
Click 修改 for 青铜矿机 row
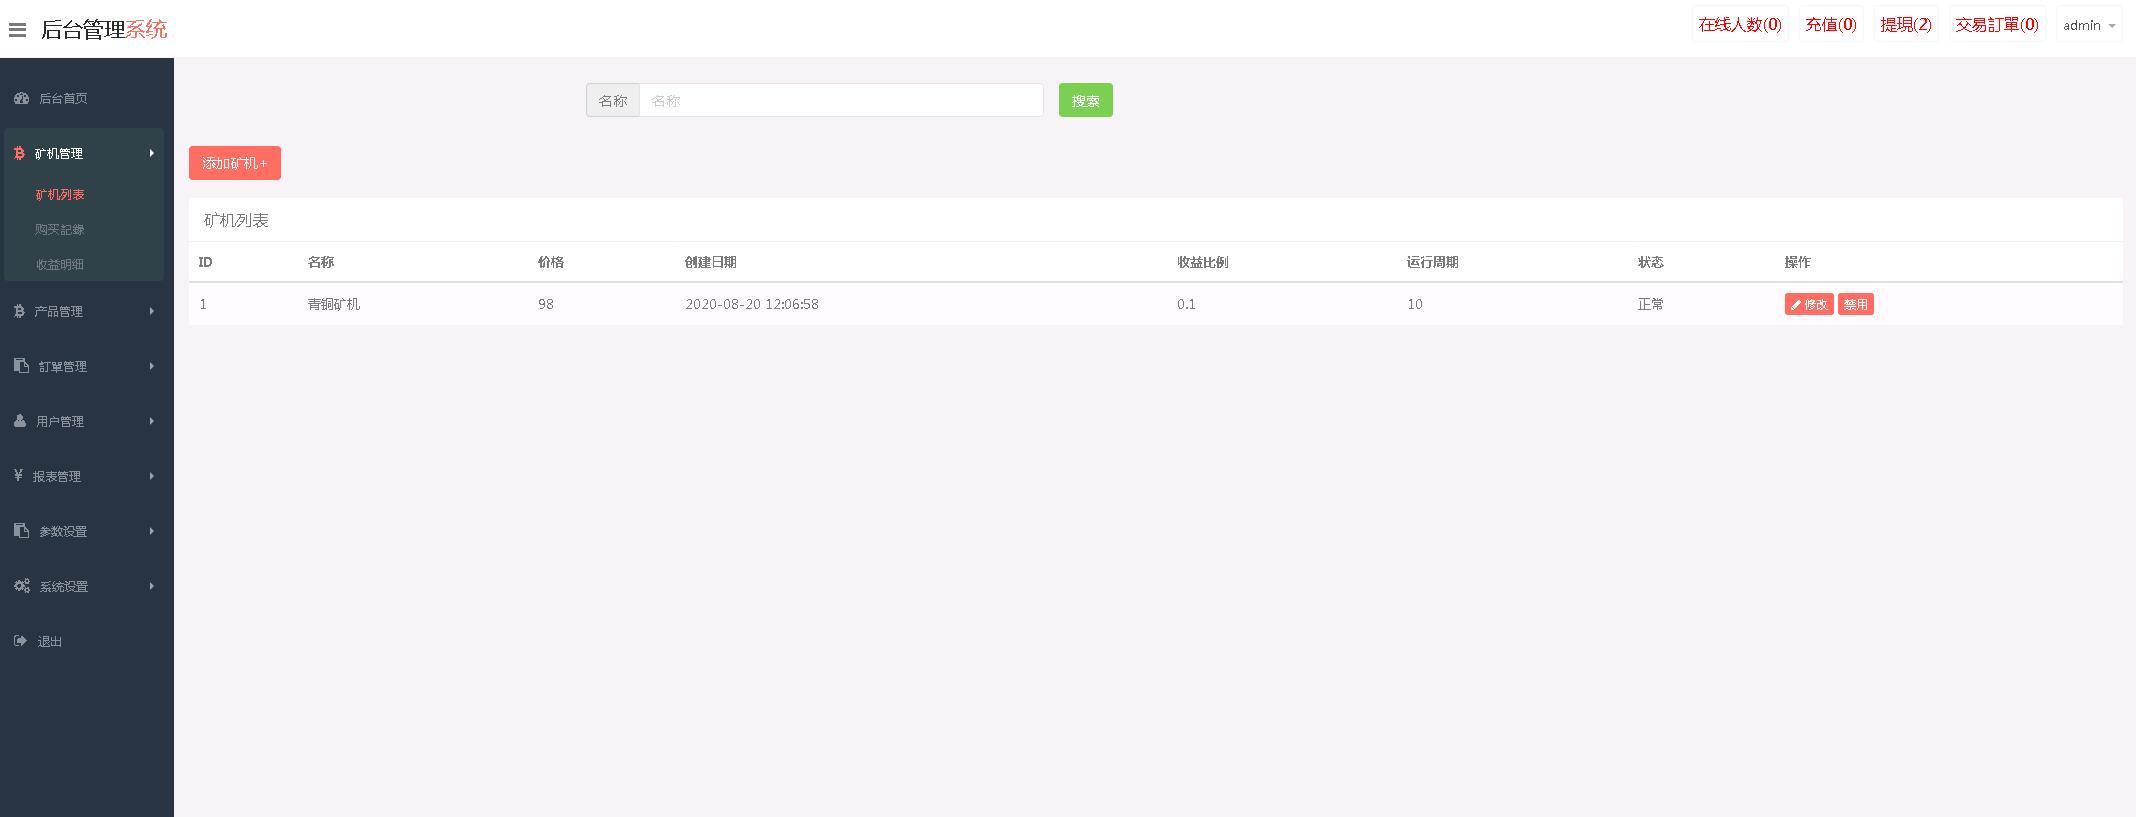tap(1809, 304)
